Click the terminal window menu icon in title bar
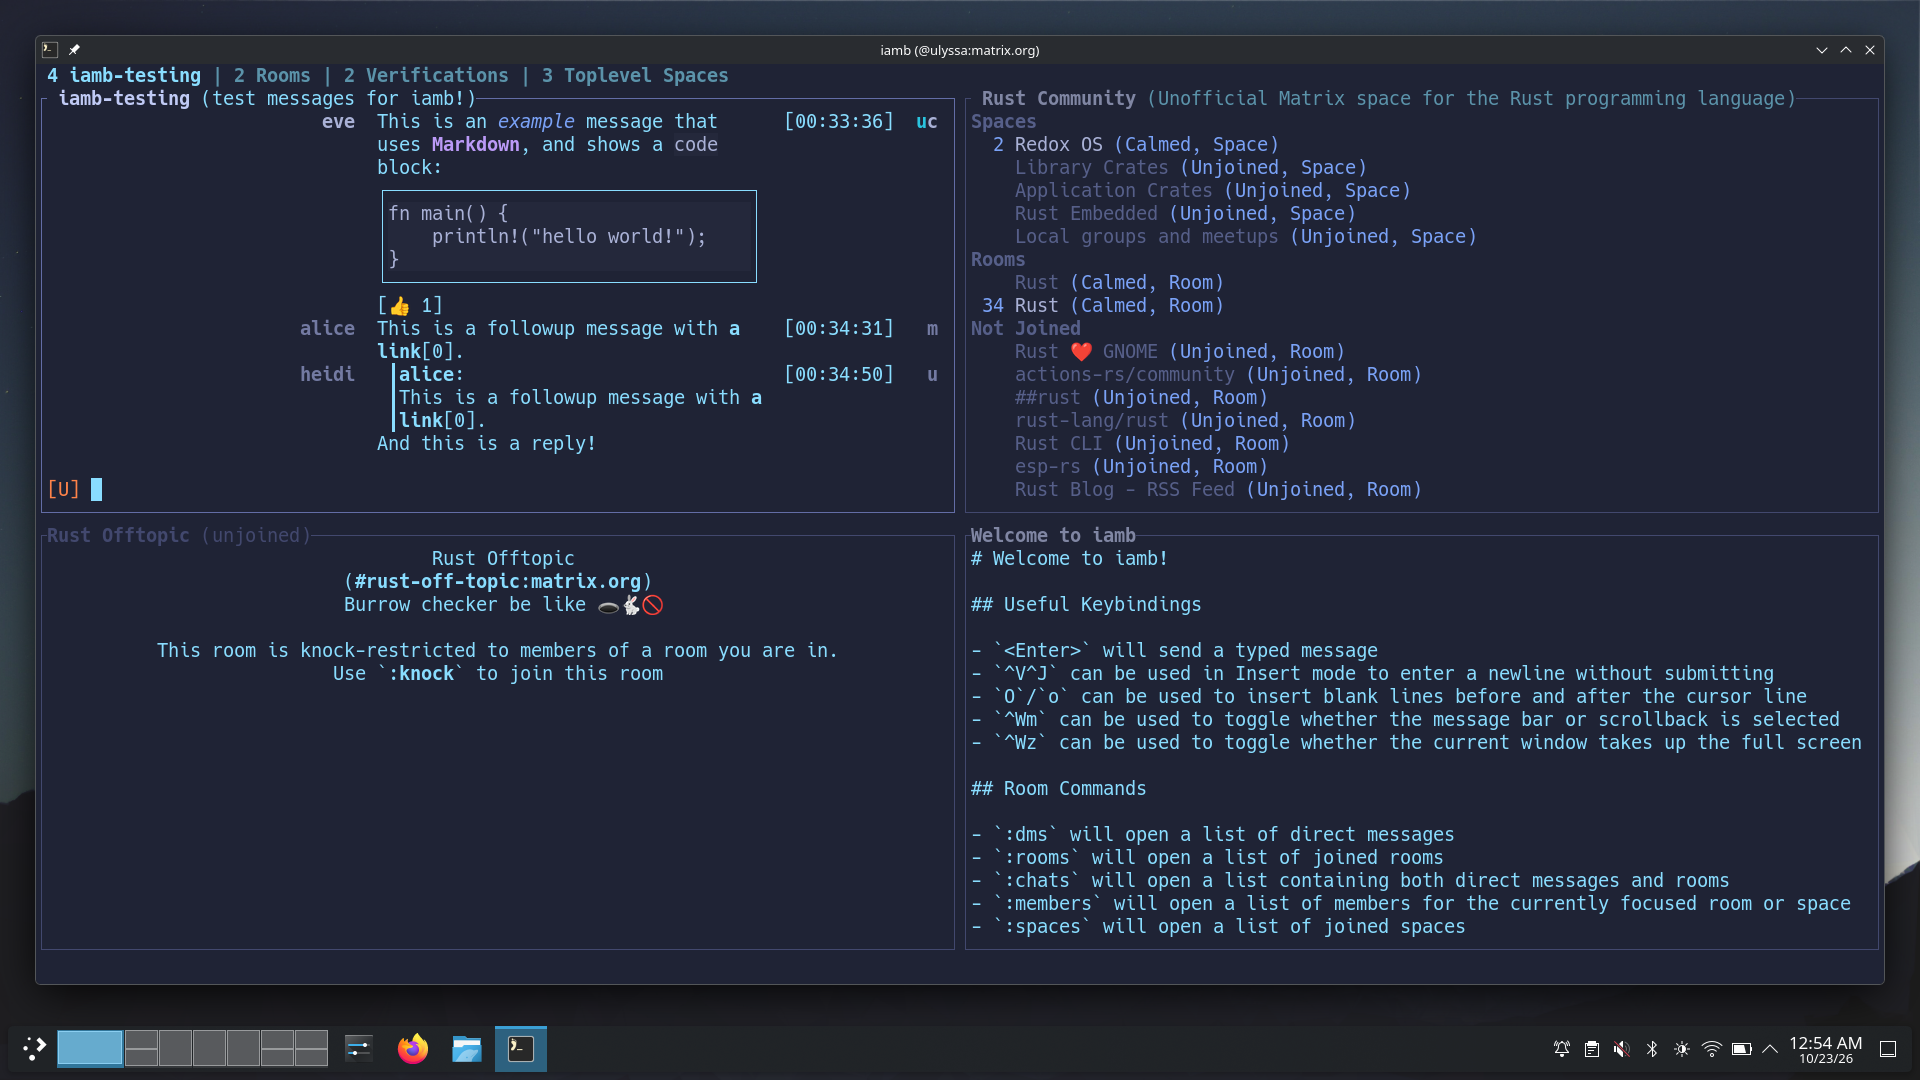1920x1080 pixels. point(50,50)
